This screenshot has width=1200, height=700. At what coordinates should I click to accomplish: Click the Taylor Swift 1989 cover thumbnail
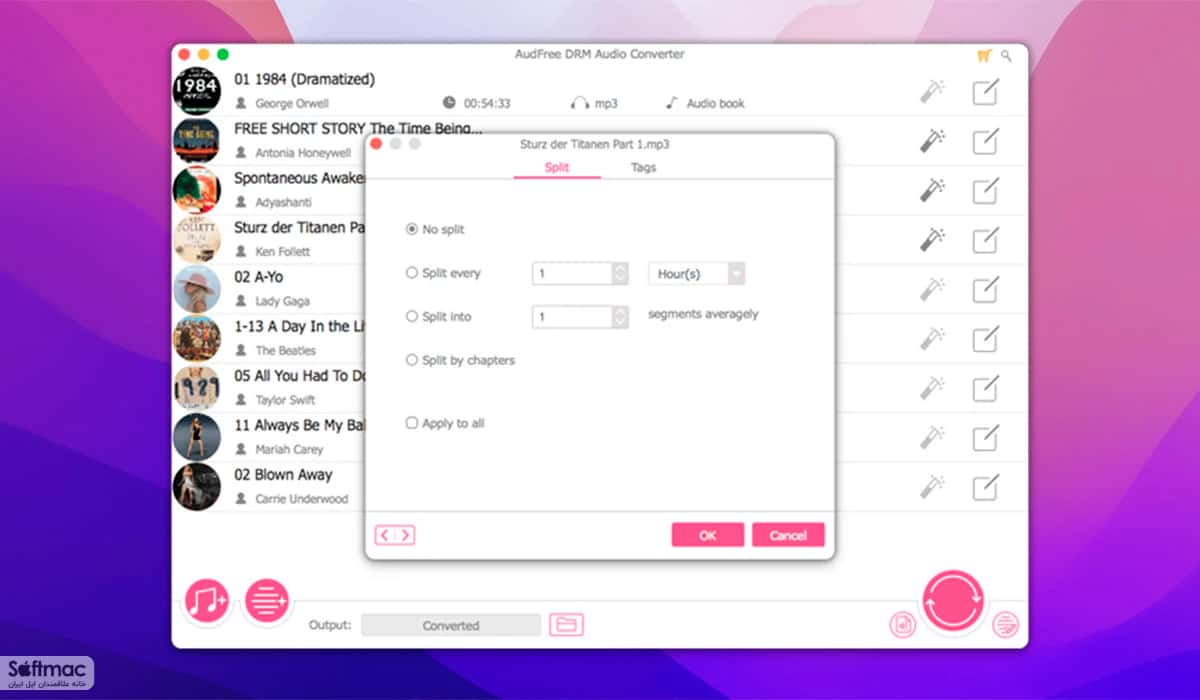pos(196,388)
